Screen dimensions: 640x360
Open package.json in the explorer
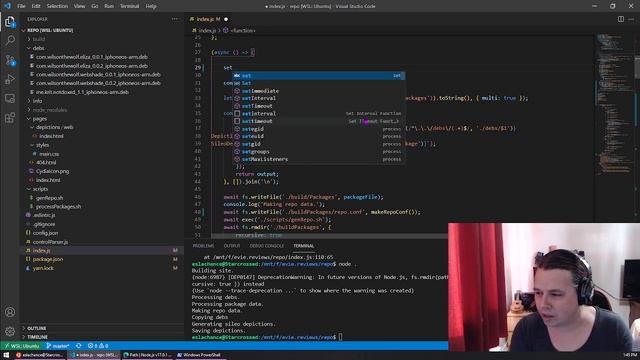coord(48,259)
